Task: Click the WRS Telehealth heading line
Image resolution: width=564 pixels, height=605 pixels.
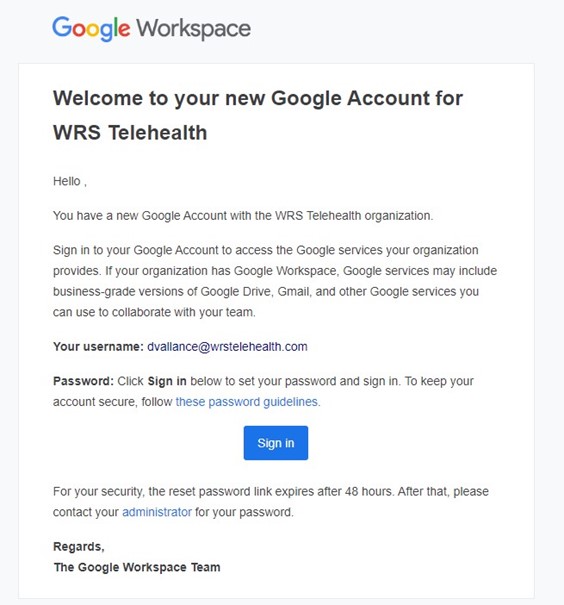Action: [x=130, y=133]
